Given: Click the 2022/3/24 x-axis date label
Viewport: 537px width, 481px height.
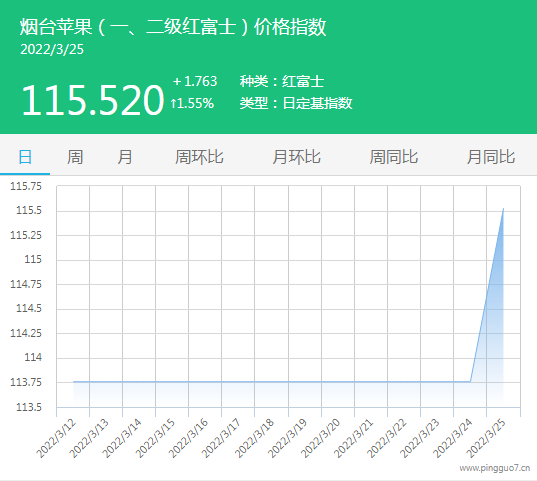Looking at the screenshot, I should pos(453,438).
